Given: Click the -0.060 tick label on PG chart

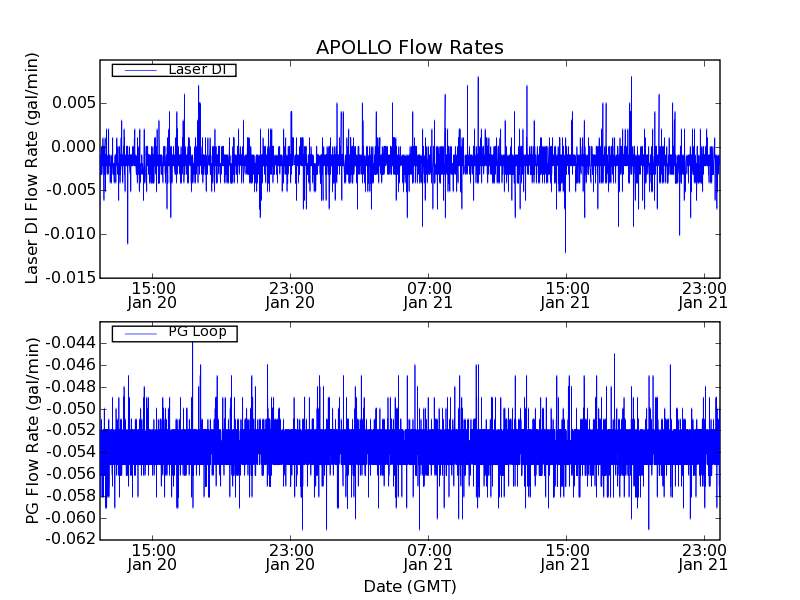Looking at the screenshot, I should (x=70, y=518).
